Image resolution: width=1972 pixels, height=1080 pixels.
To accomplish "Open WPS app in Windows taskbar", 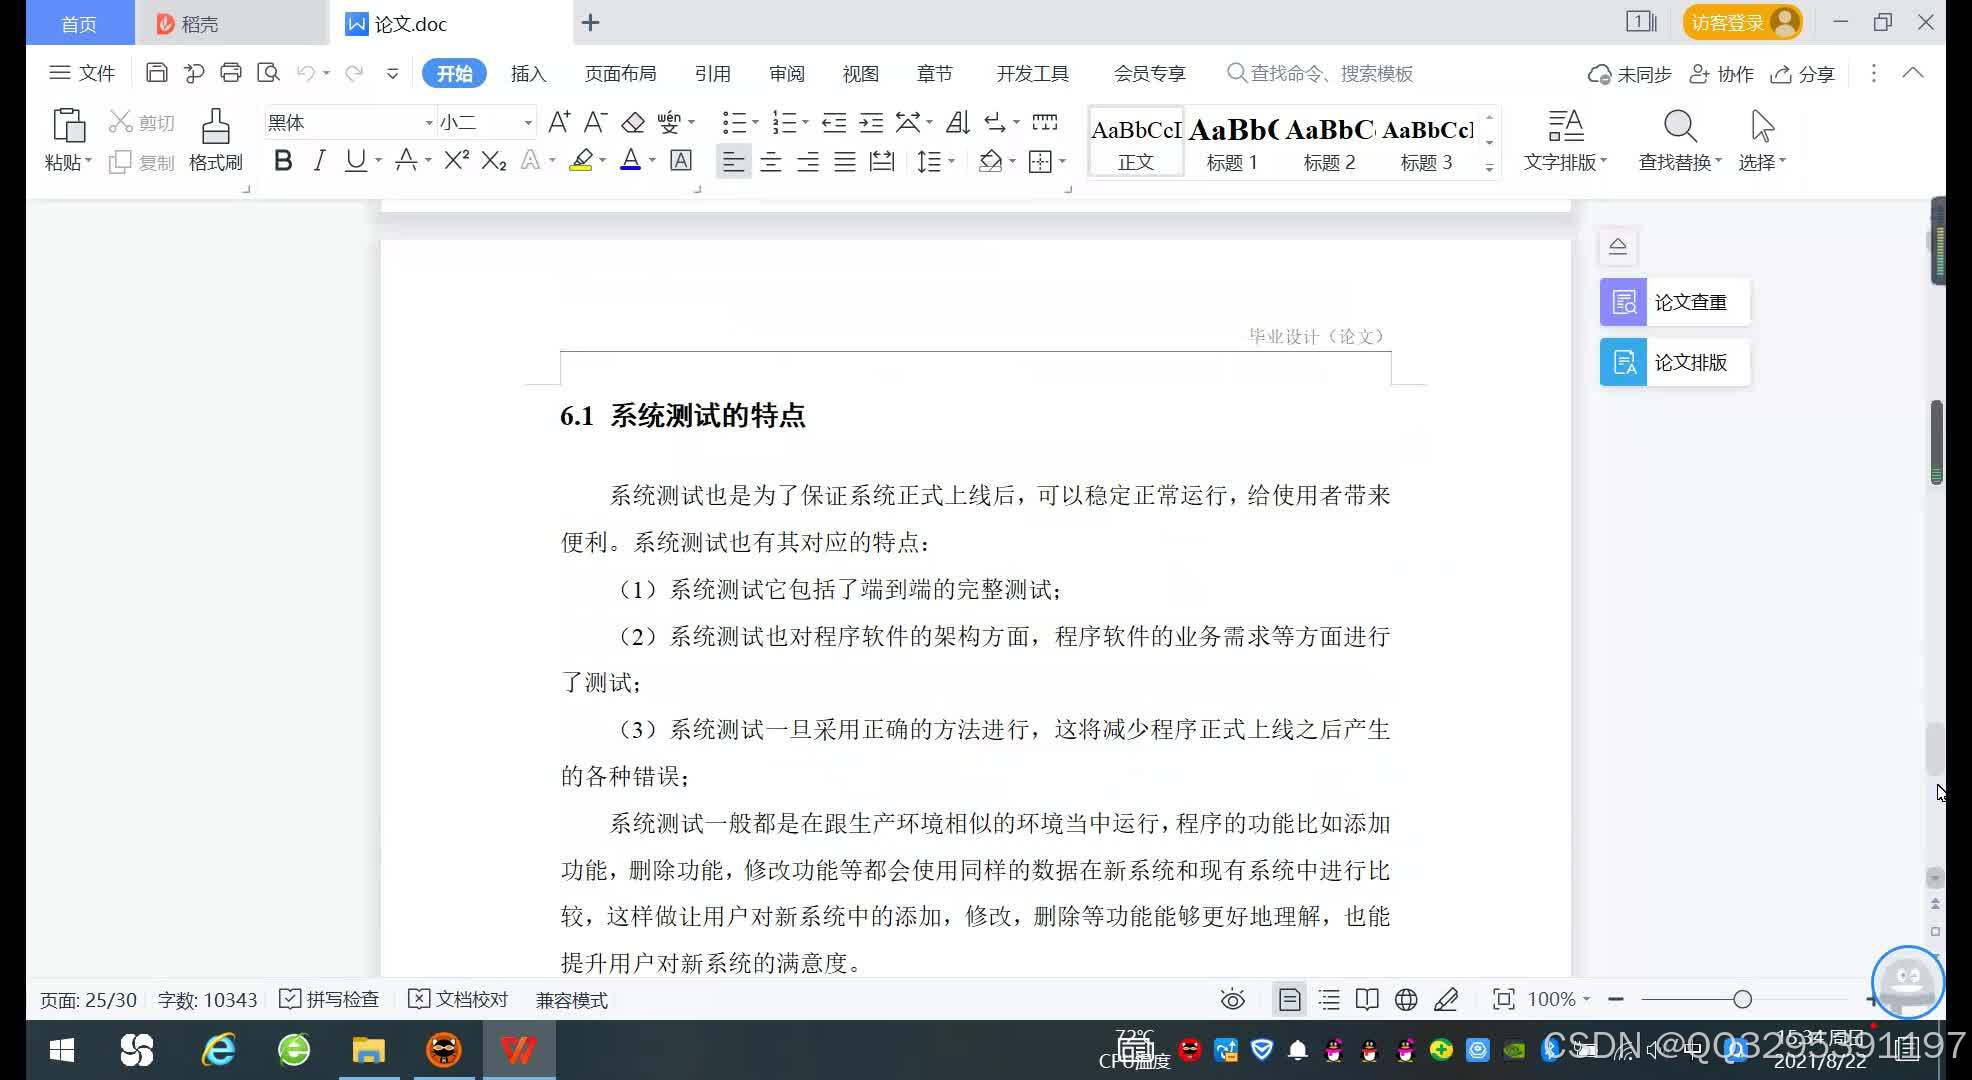I will point(518,1050).
